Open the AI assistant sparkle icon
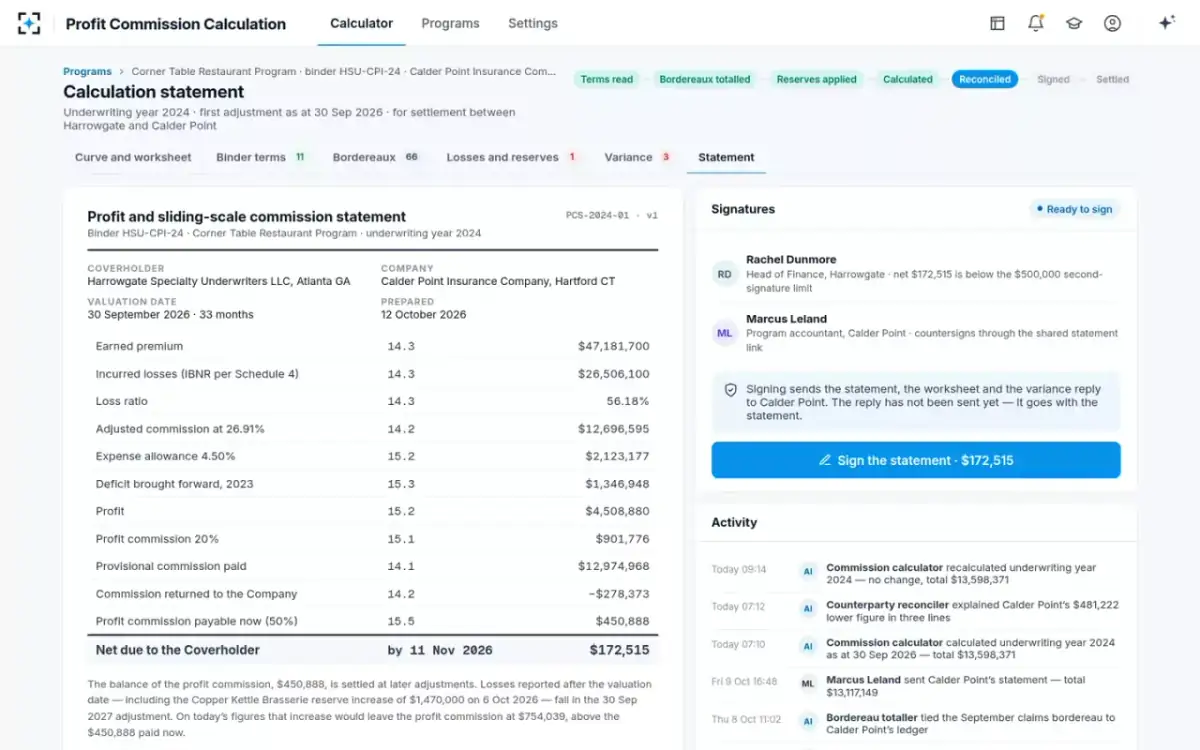Image resolution: width=1200 pixels, height=750 pixels. click(x=1166, y=23)
